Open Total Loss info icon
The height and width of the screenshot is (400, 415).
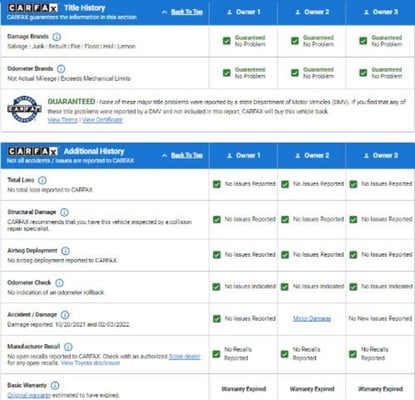click(x=42, y=180)
